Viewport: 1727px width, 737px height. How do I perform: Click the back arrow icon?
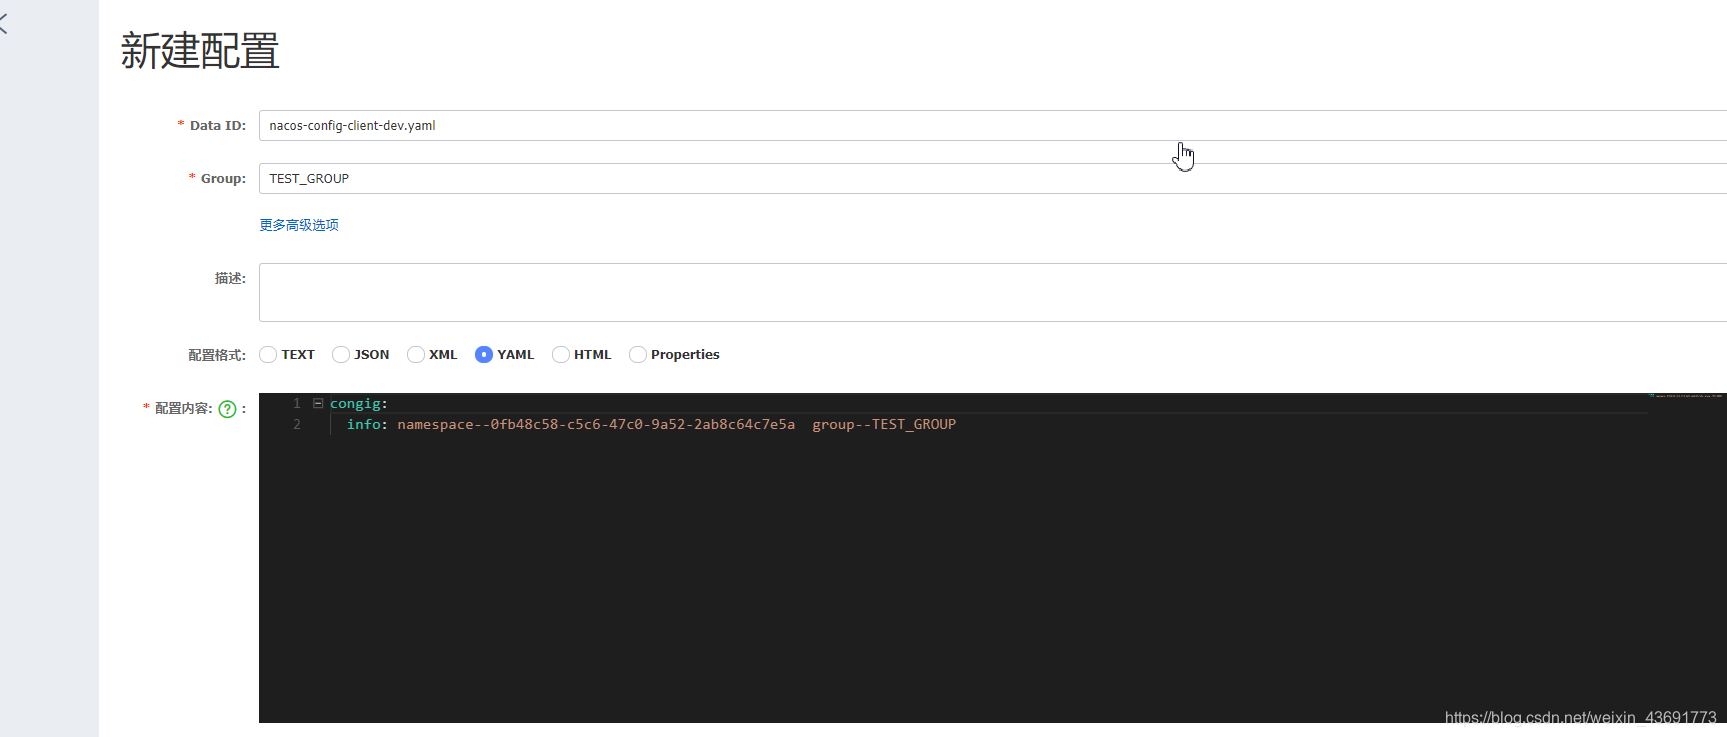pyautogui.click(x=3, y=25)
